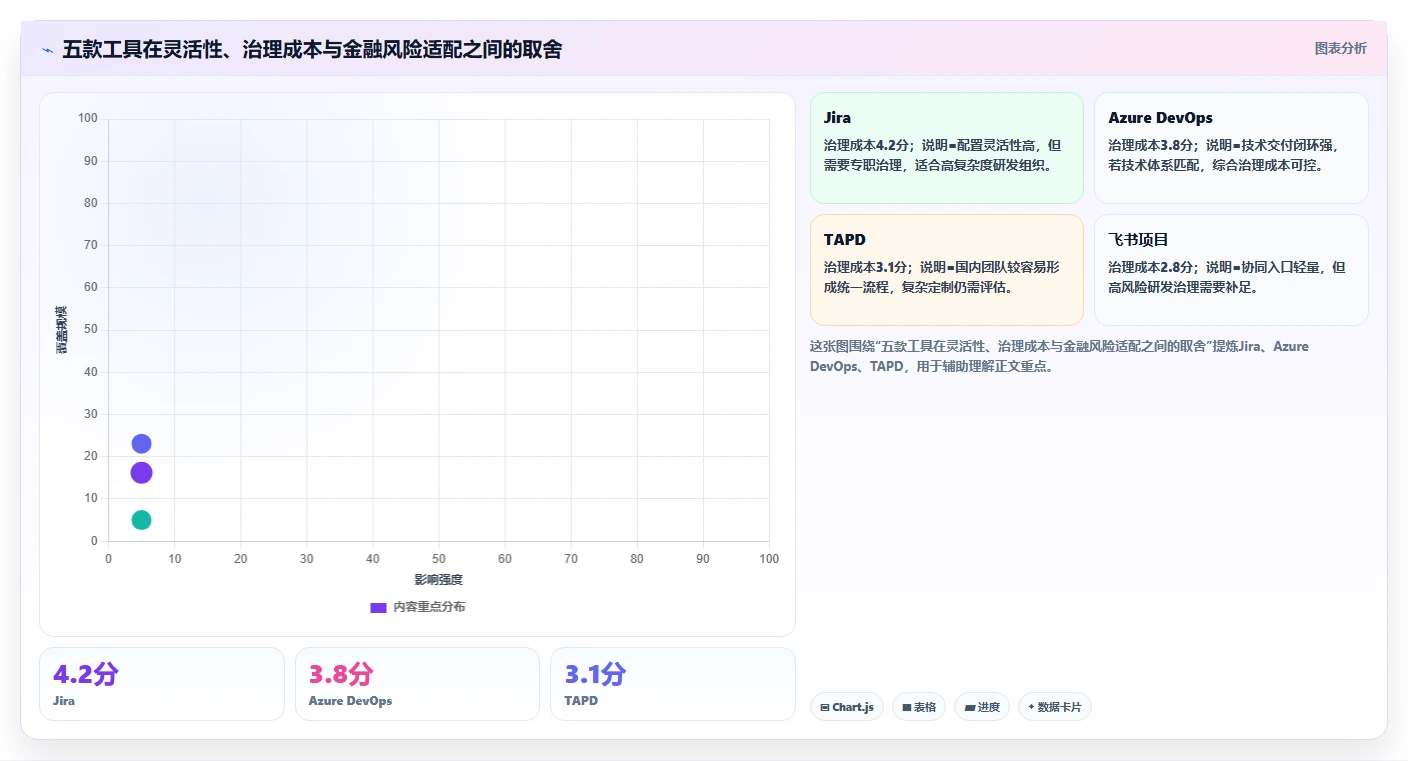Open the Azure DevOps description card

pos(1231,148)
